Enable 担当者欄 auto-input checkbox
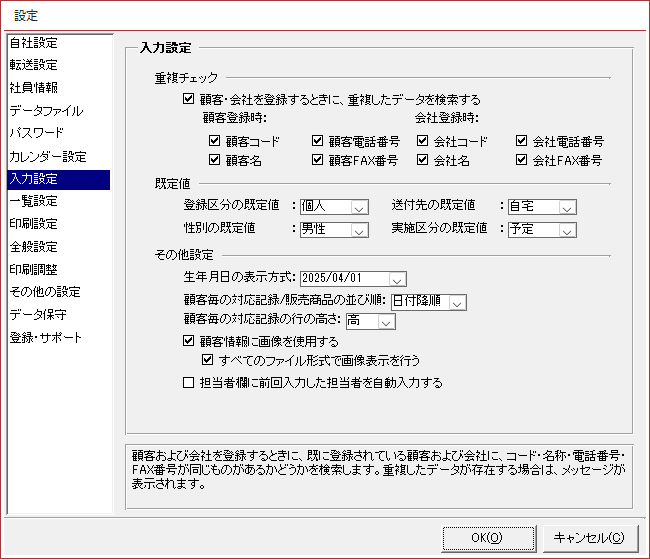The image size is (650, 559). (189, 382)
